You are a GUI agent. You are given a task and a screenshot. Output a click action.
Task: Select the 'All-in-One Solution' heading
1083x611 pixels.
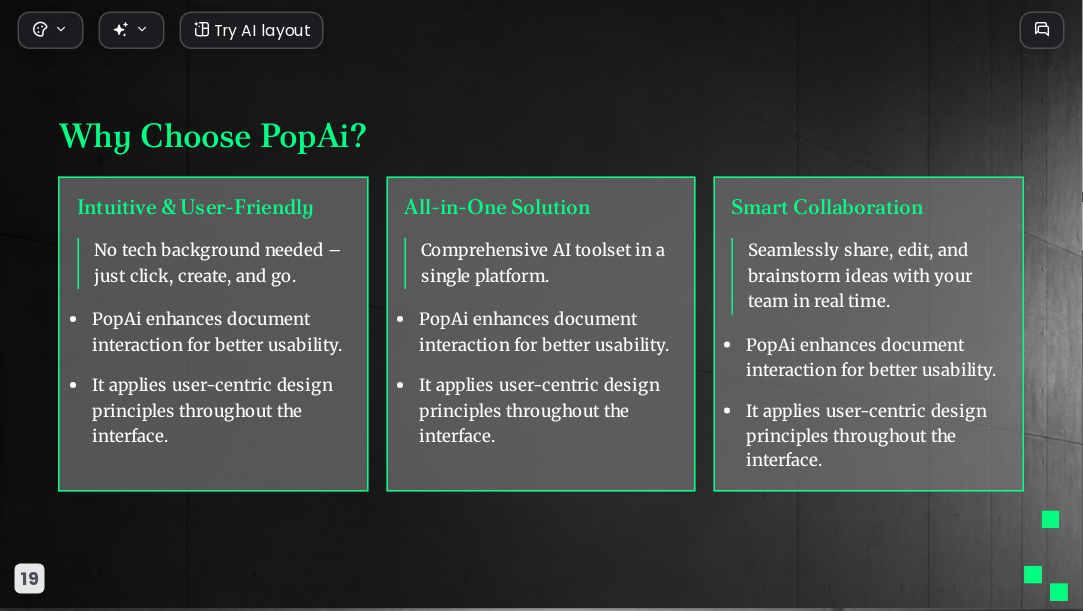497,207
